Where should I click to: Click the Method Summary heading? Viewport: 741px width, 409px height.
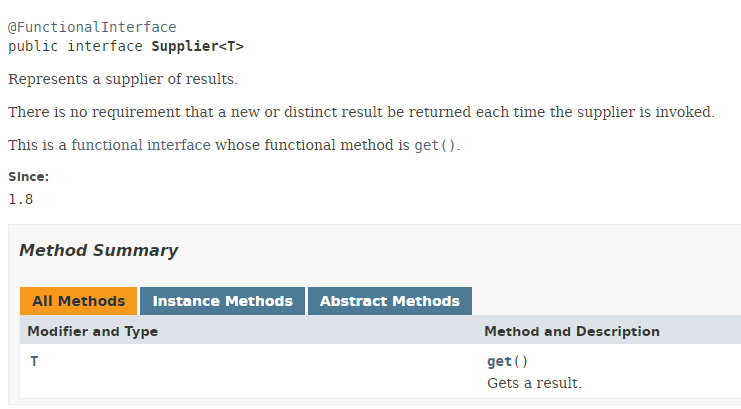[98, 251]
